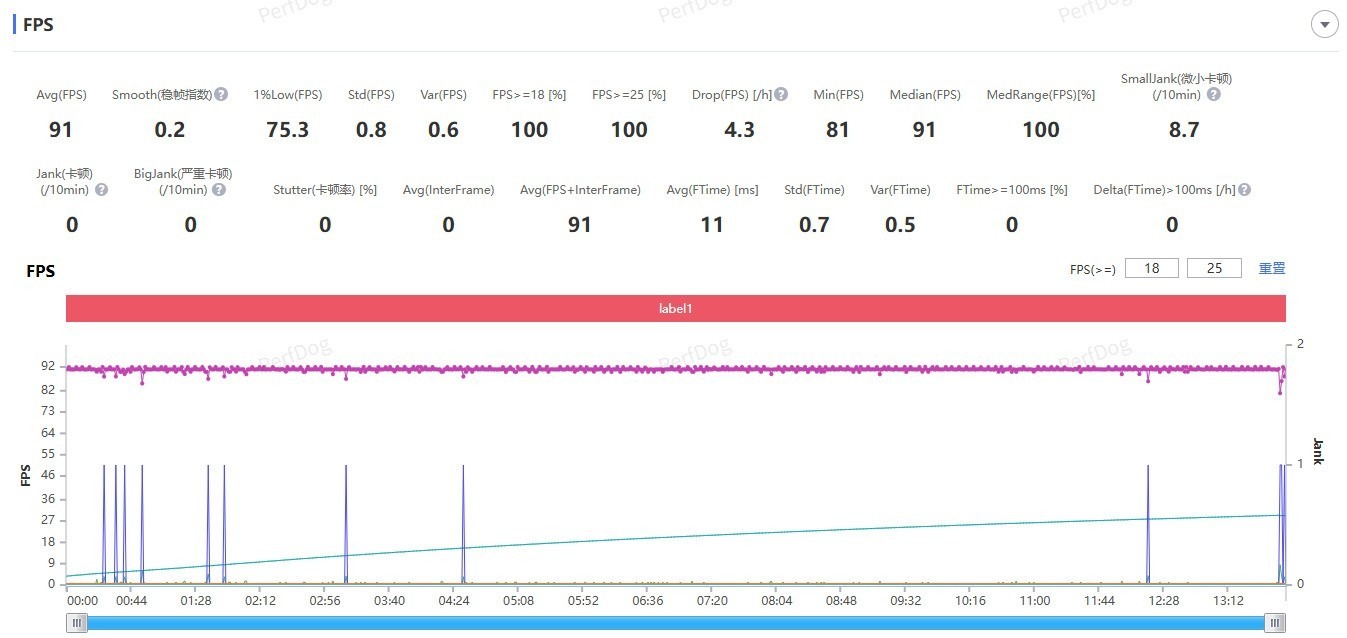This screenshot has width=1347, height=638.
Task: Click the FPS section title header
Action: click(x=38, y=25)
